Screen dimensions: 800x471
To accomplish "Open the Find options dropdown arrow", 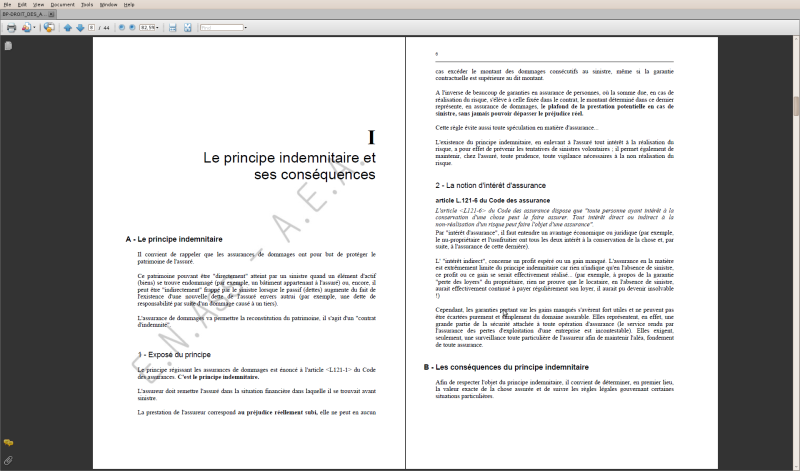I will (x=245, y=28).
